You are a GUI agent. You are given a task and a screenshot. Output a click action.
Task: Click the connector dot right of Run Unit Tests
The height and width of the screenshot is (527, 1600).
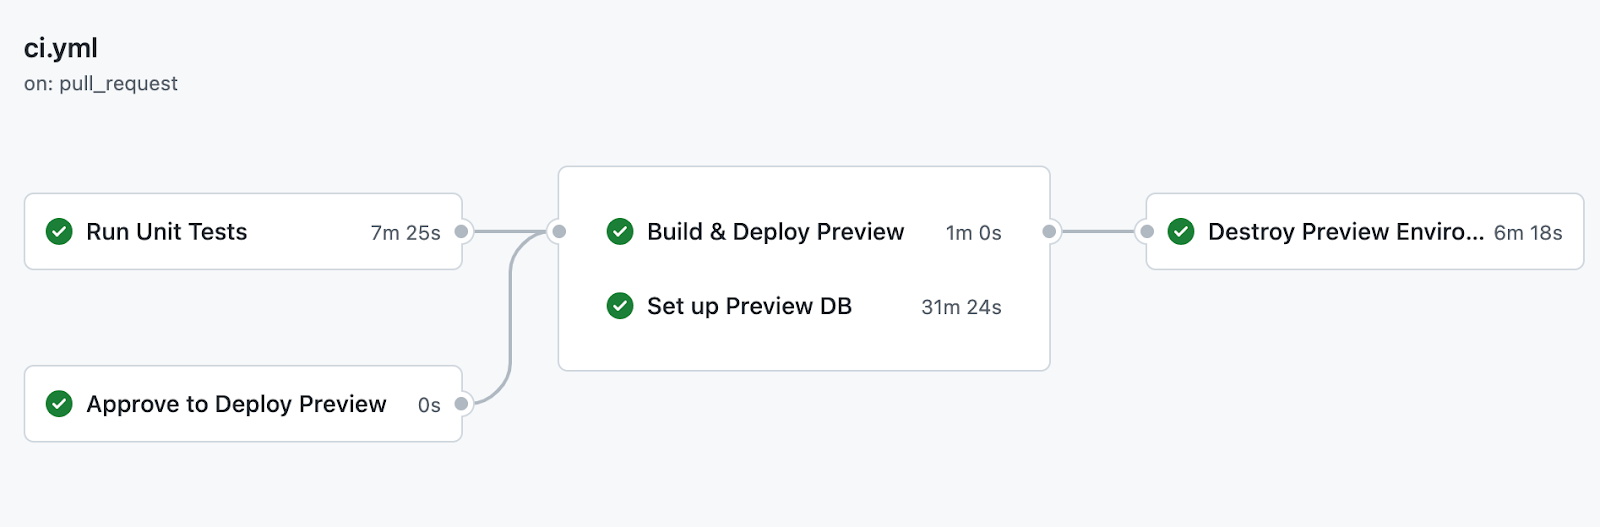click(461, 232)
